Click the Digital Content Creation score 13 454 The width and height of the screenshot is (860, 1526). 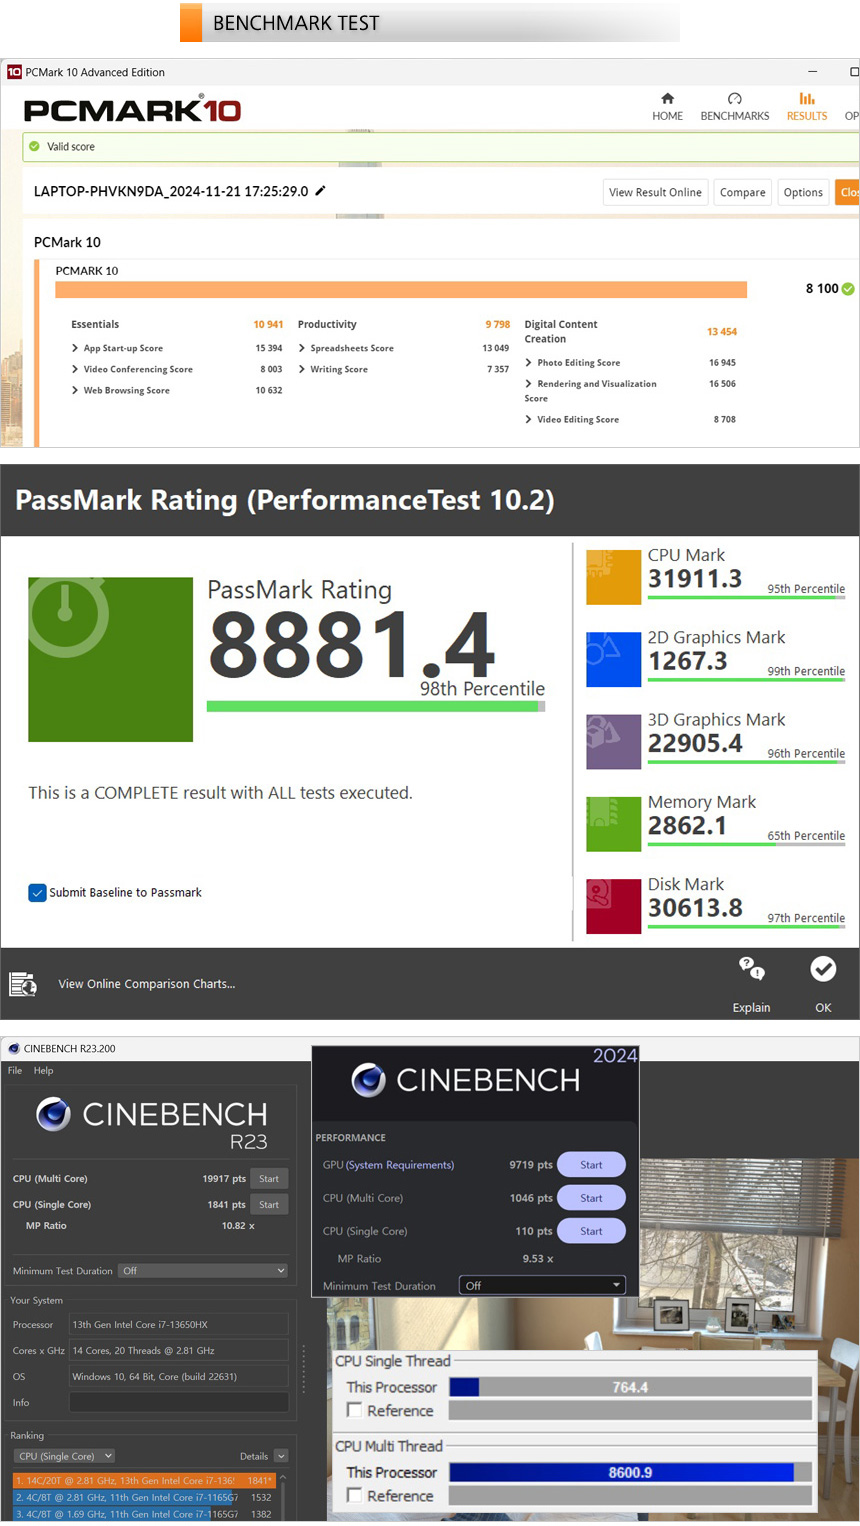click(x=722, y=331)
